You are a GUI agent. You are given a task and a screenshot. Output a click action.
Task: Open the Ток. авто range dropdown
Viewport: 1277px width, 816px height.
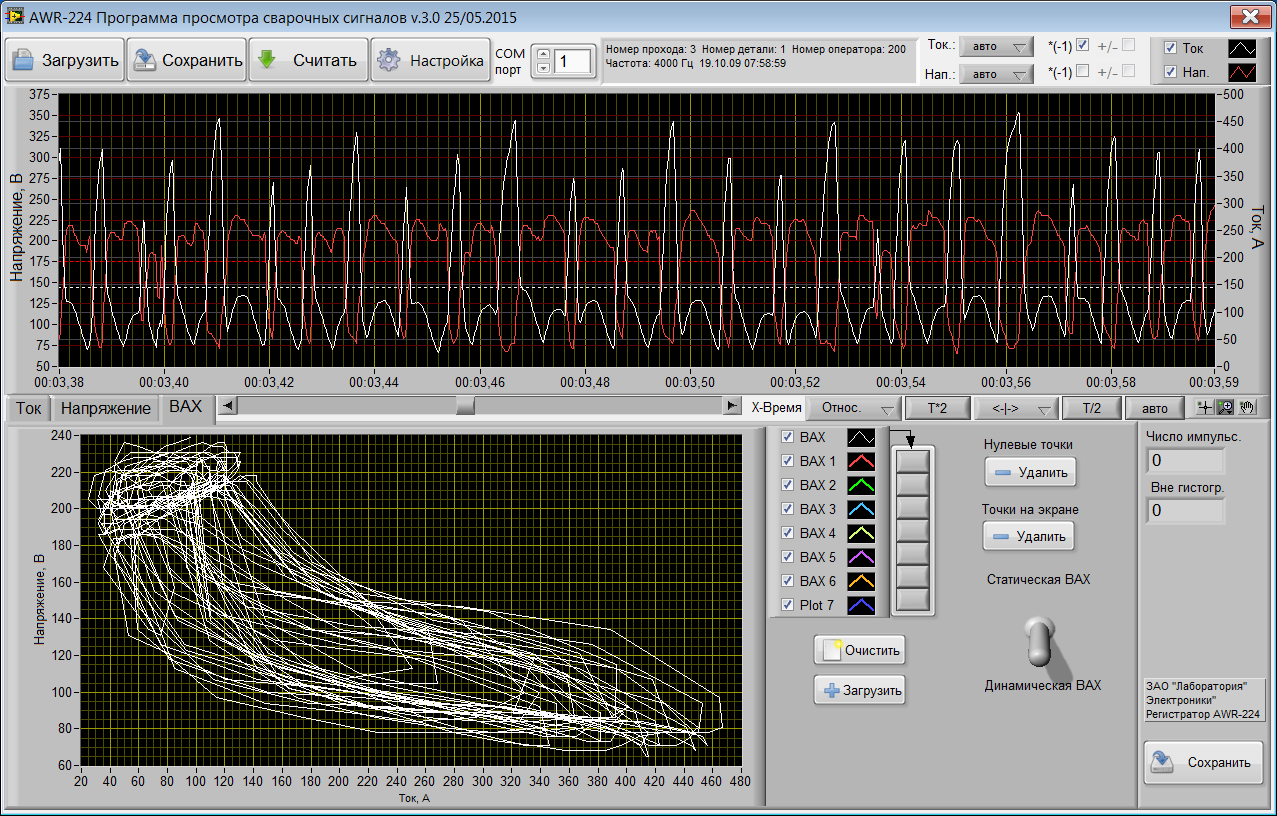[x=996, y=47]
